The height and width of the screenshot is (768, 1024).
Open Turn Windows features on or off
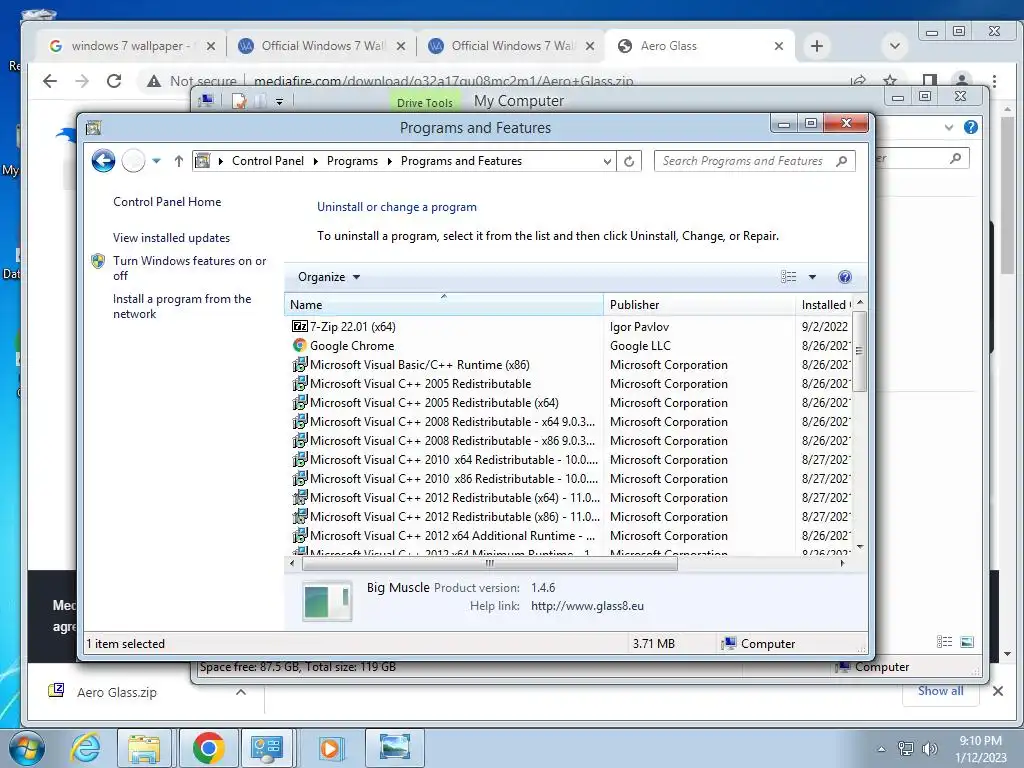189,268
